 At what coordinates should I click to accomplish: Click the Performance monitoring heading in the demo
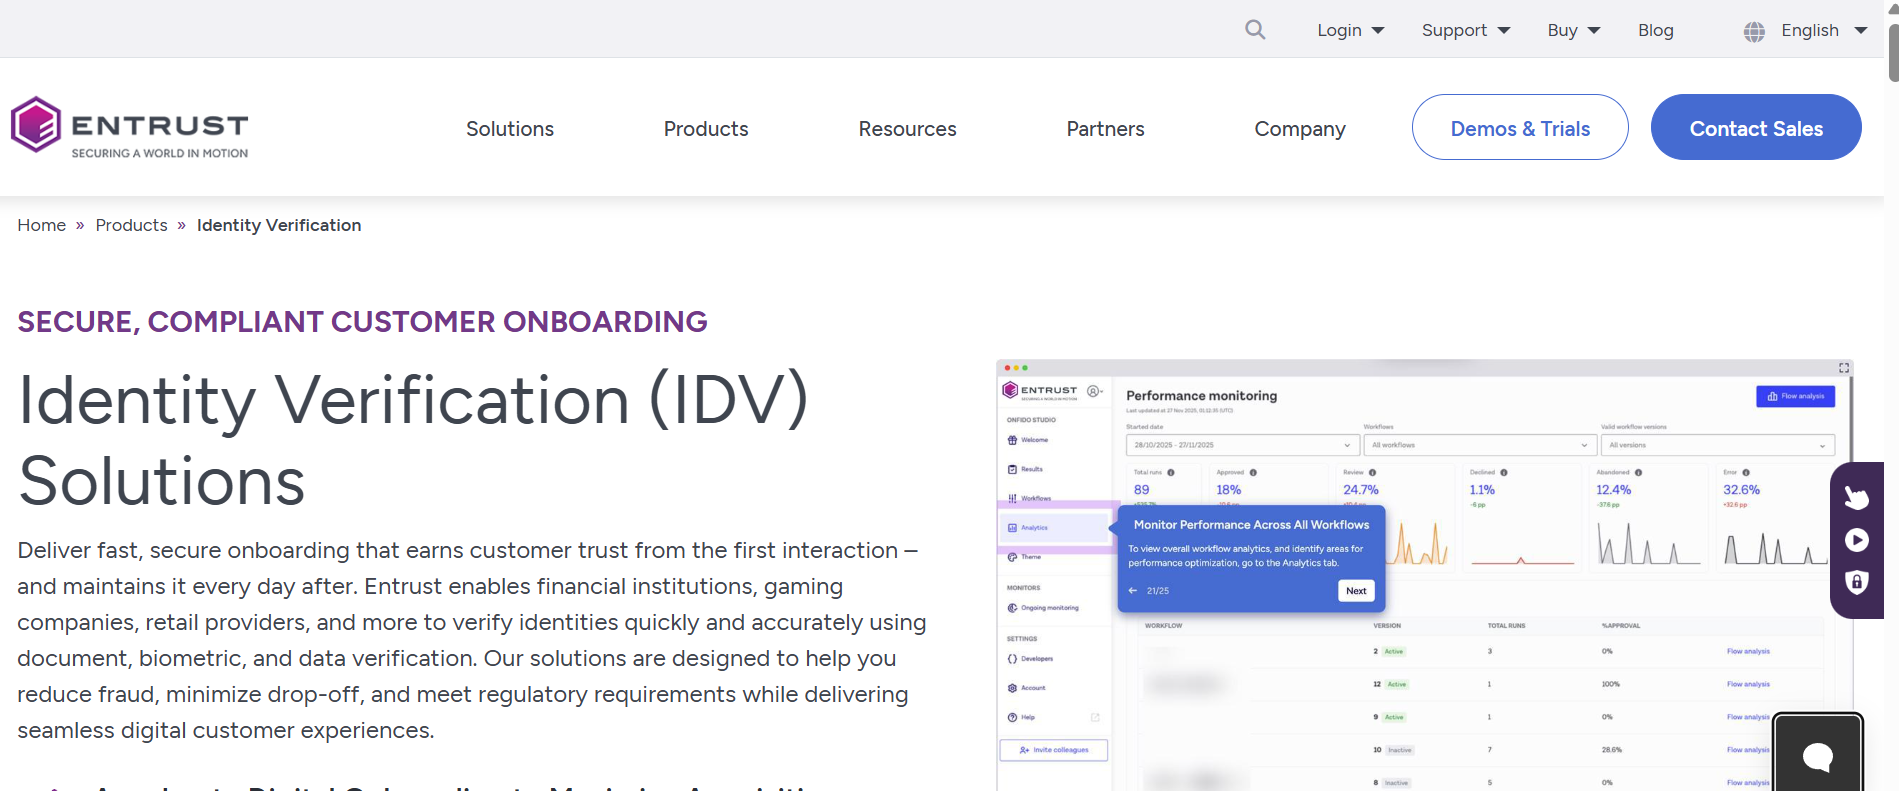[x=1201, y=396]
